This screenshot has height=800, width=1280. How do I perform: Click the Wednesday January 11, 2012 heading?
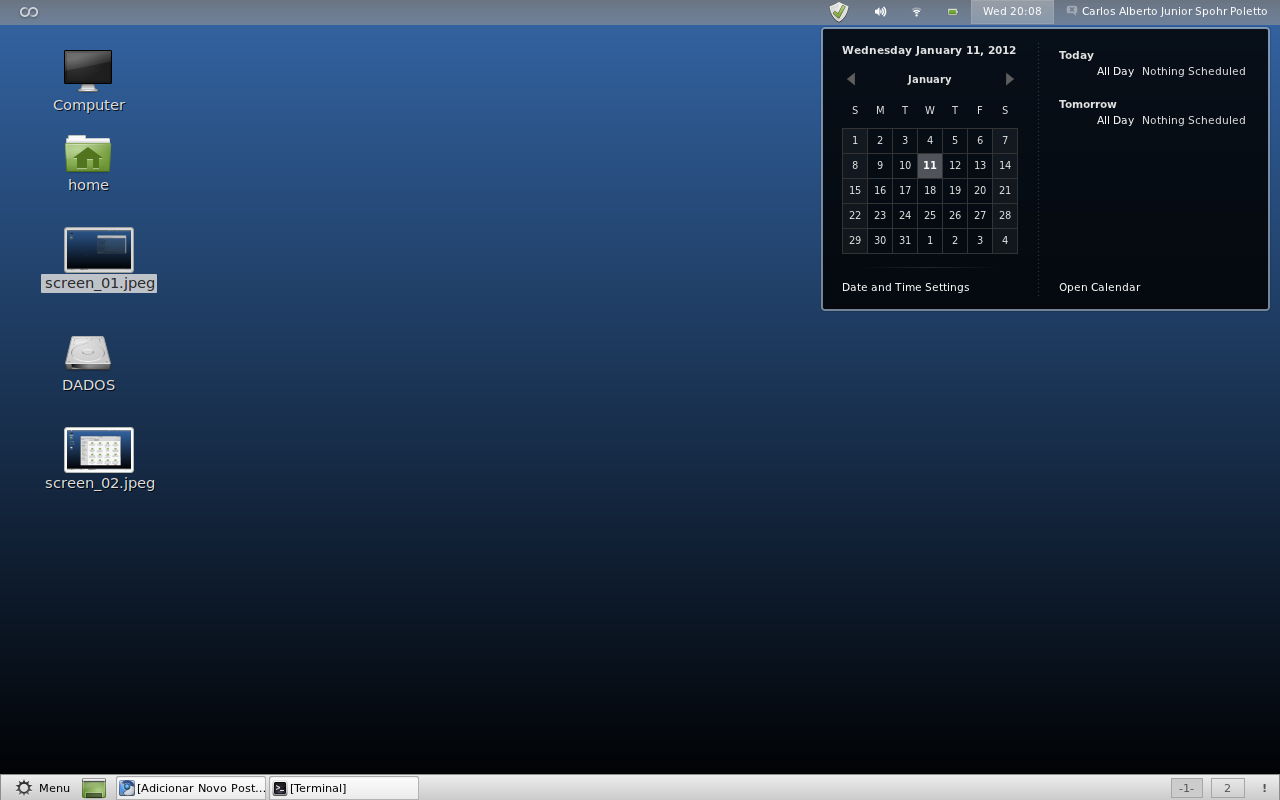[x=929, y=50]
